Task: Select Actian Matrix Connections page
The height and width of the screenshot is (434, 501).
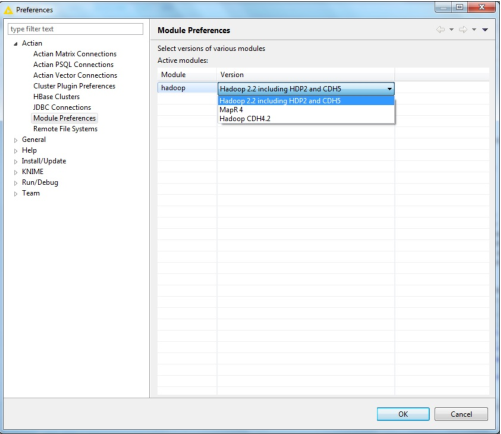Action: (75, 54)
